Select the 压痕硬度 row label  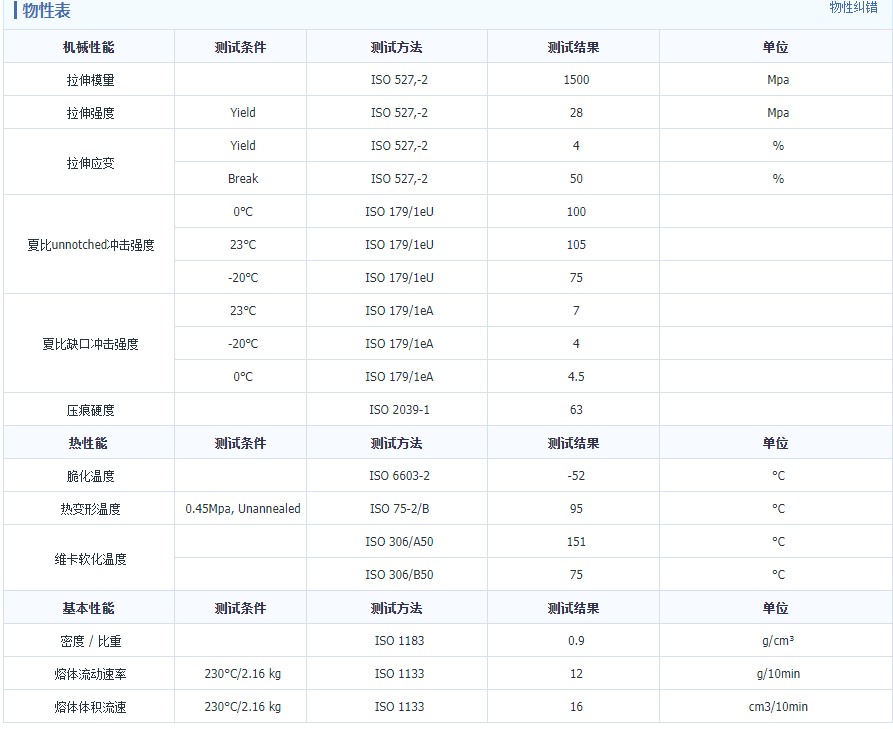pos(90,410)
